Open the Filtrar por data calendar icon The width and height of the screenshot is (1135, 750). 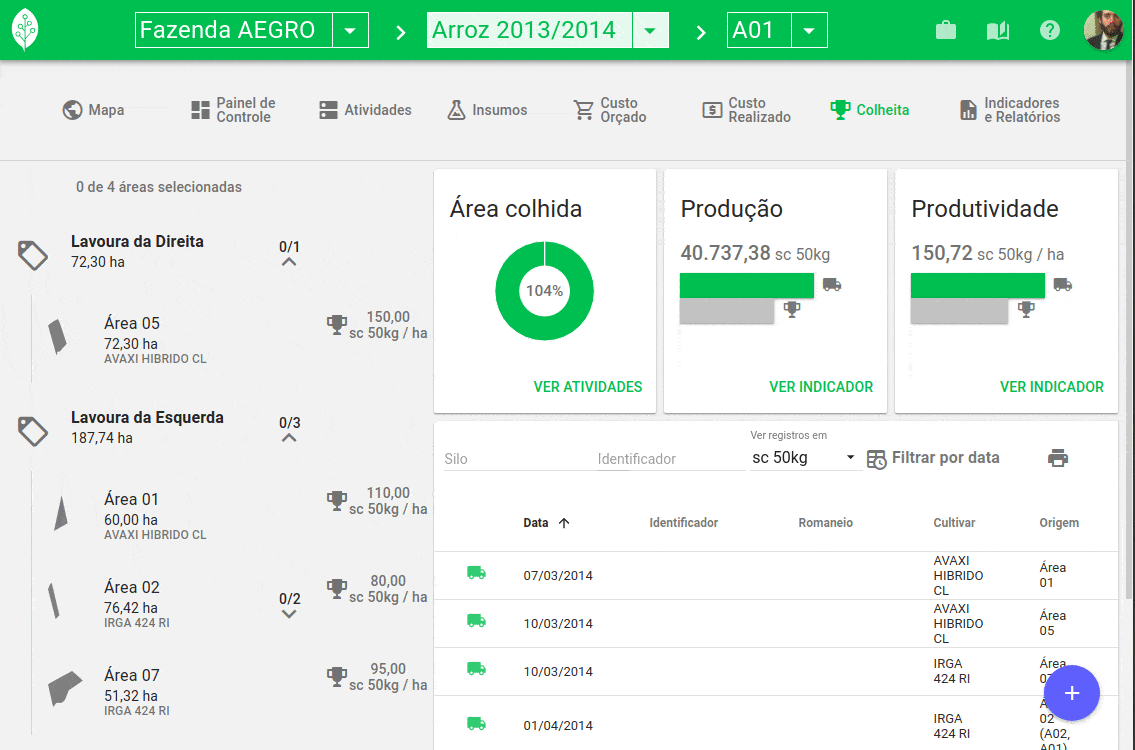[x=875, y=458]
